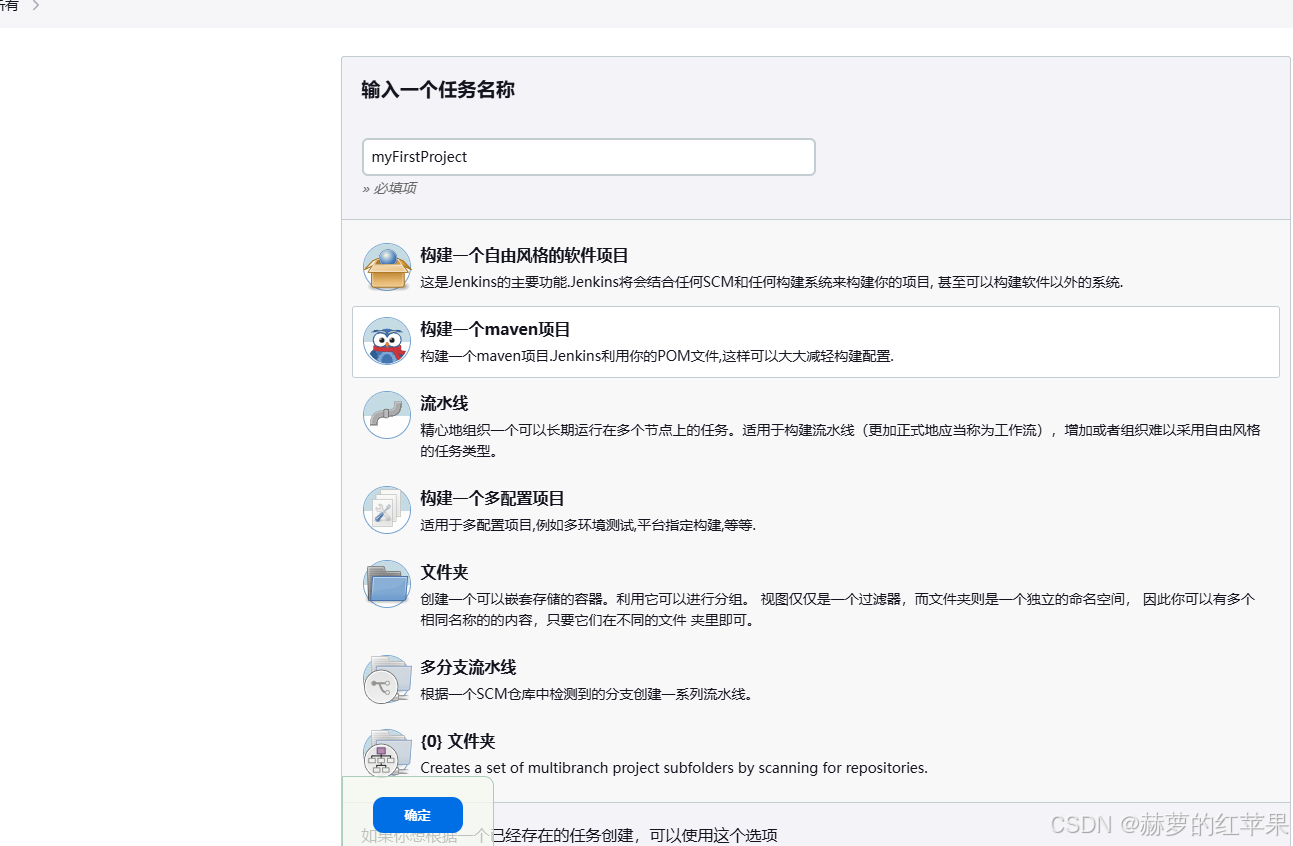Pick the 多分支流水线 item title
This screenshot has height=846, width=1293.
coord(468,667)
